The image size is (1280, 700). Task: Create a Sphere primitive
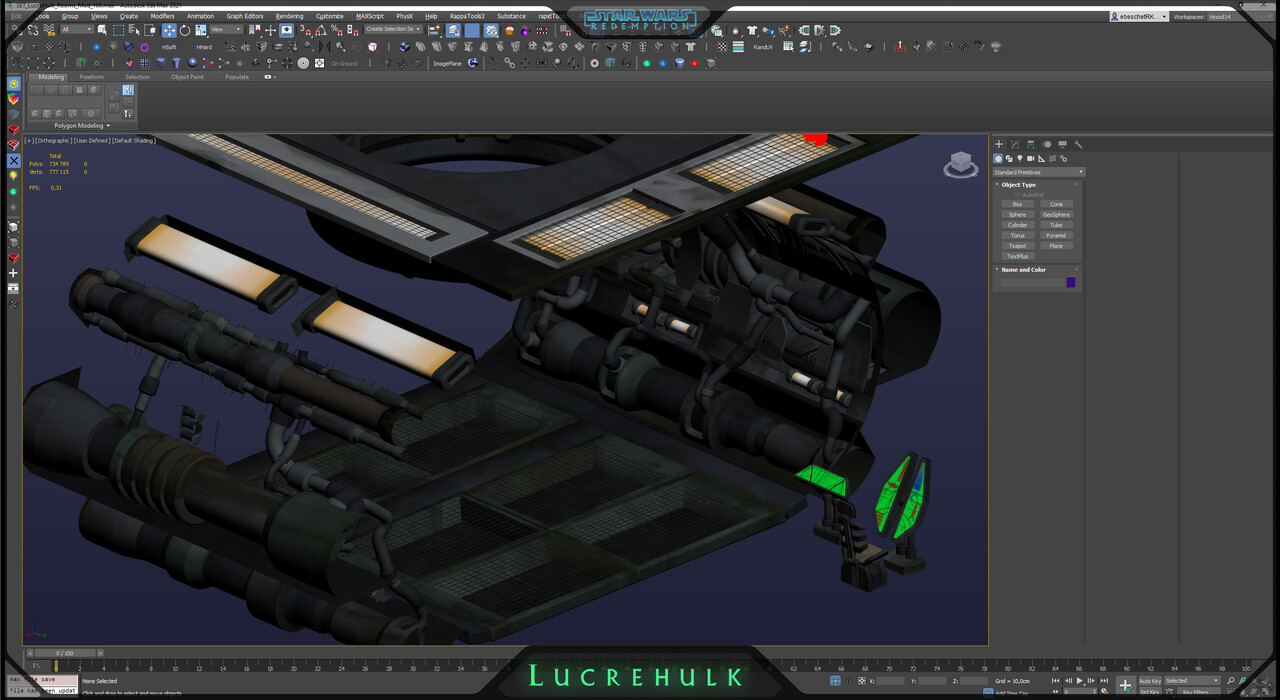coord(1017,214)
